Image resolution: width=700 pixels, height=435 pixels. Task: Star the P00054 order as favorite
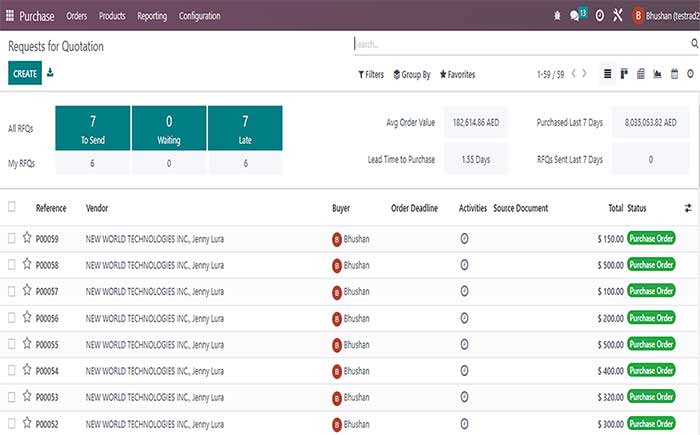tap(27, 370)
